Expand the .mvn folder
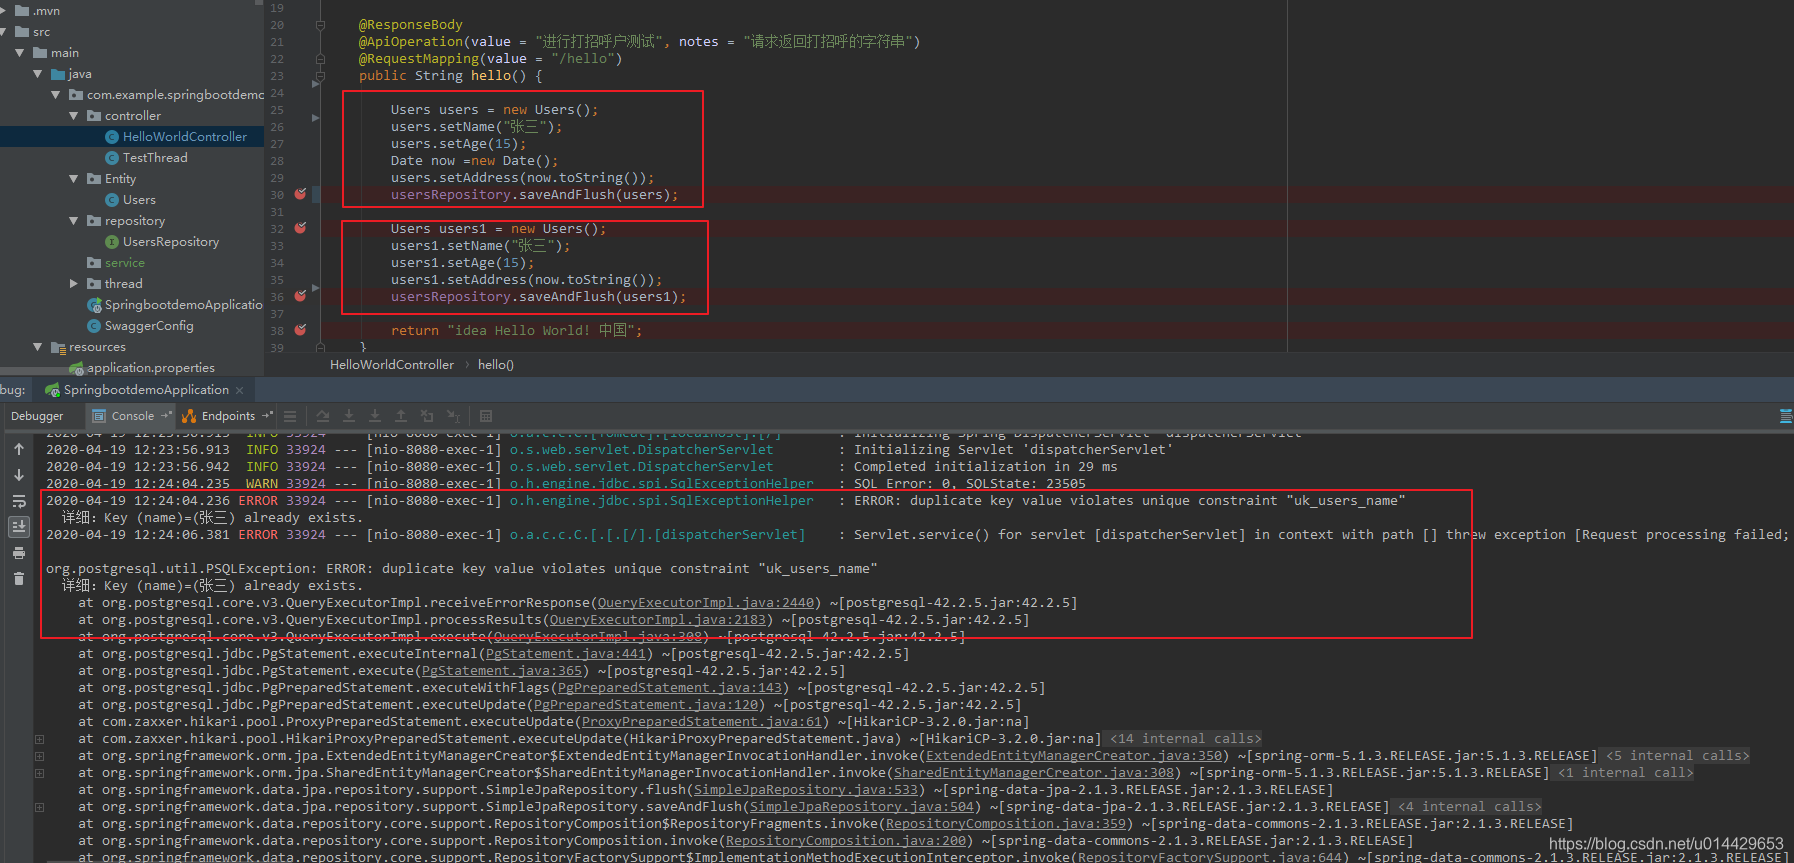Screen dimensions: 1794x863 coord(4,11)
